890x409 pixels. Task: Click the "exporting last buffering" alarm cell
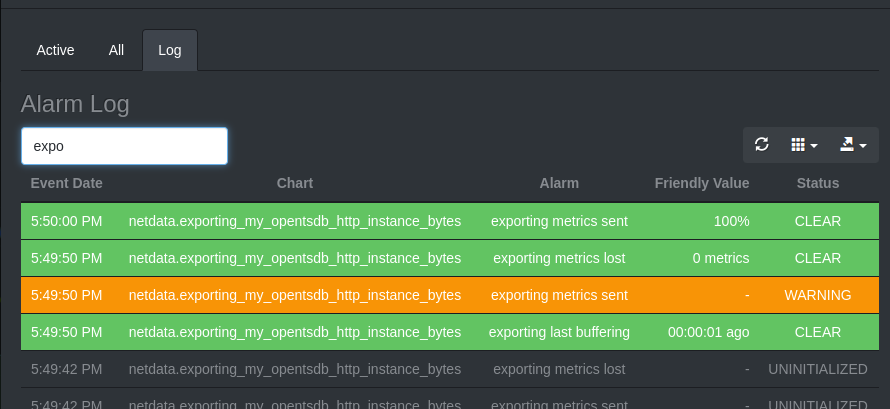coord(559,332)
